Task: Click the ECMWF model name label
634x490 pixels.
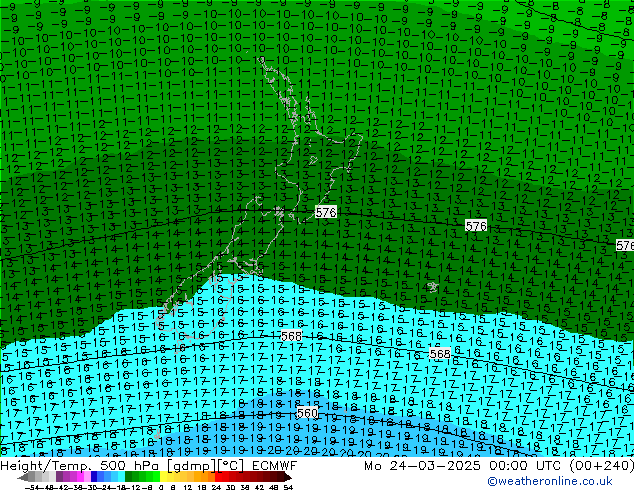Action: (x=274, y=466)
